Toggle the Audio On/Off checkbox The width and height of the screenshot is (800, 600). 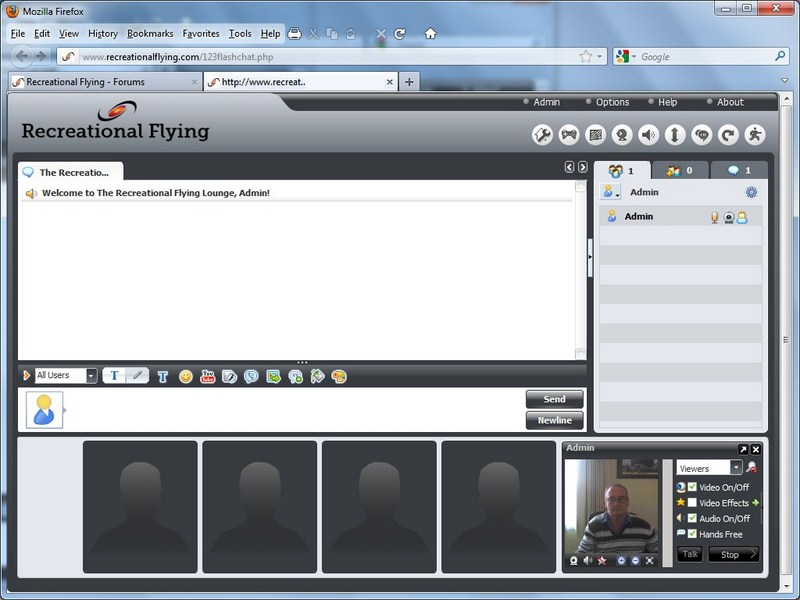coord(692,518)
